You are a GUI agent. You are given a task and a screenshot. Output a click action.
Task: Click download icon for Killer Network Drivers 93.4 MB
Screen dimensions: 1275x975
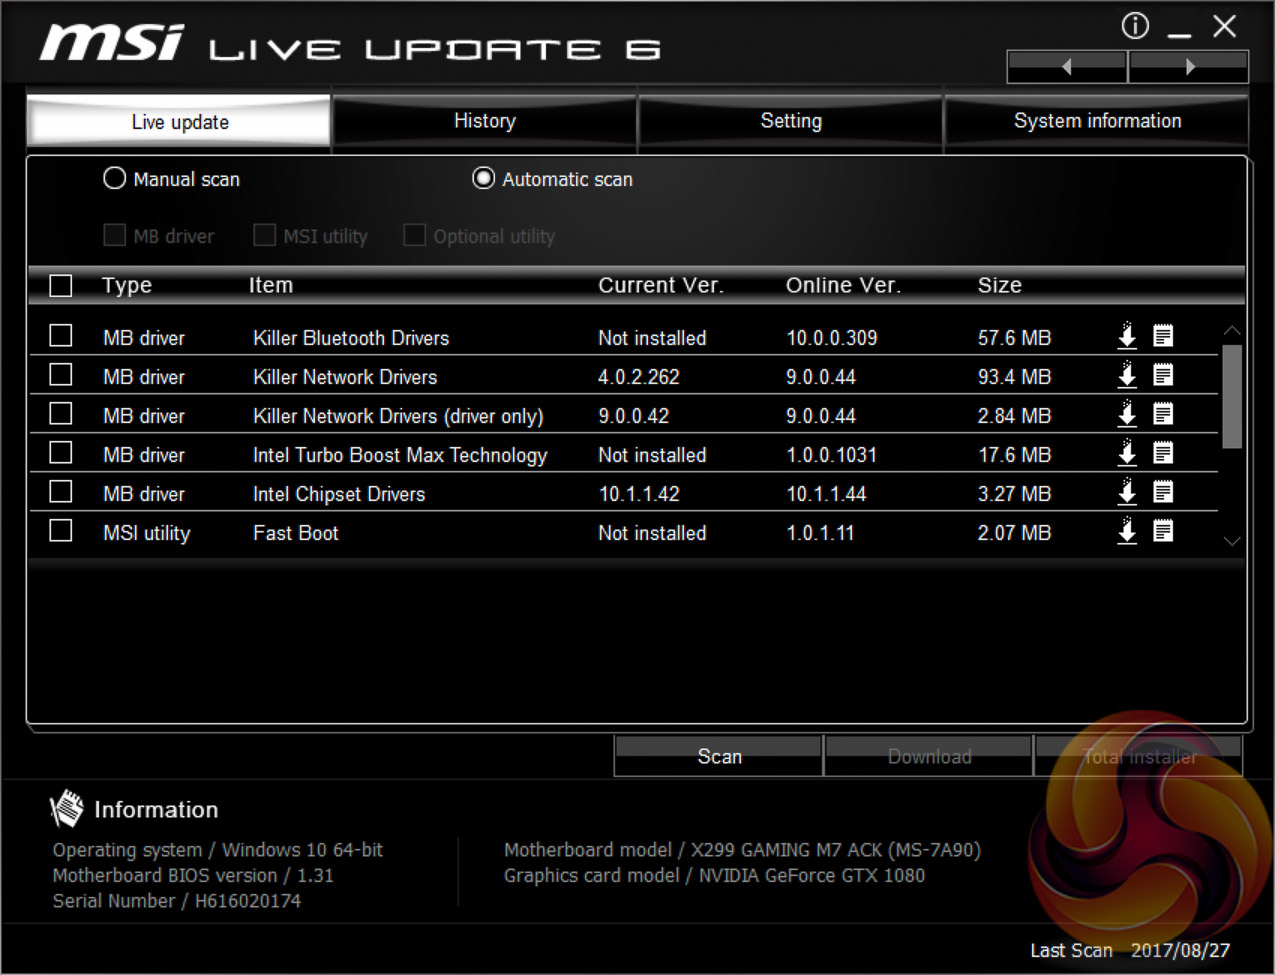pos(1127,375)
